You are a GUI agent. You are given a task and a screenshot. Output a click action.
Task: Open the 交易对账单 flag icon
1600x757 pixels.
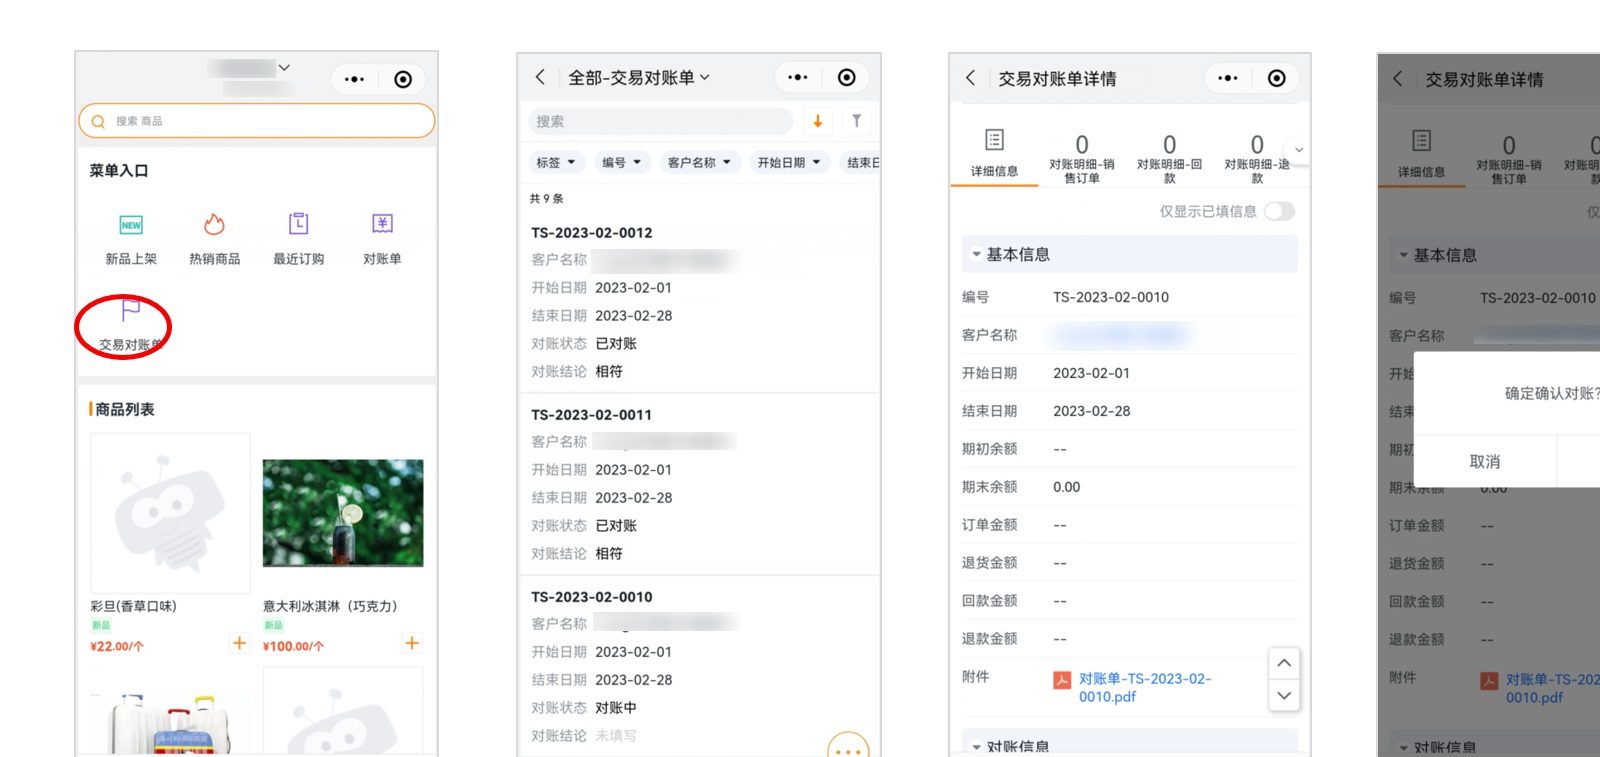click(x=131, y=310)
